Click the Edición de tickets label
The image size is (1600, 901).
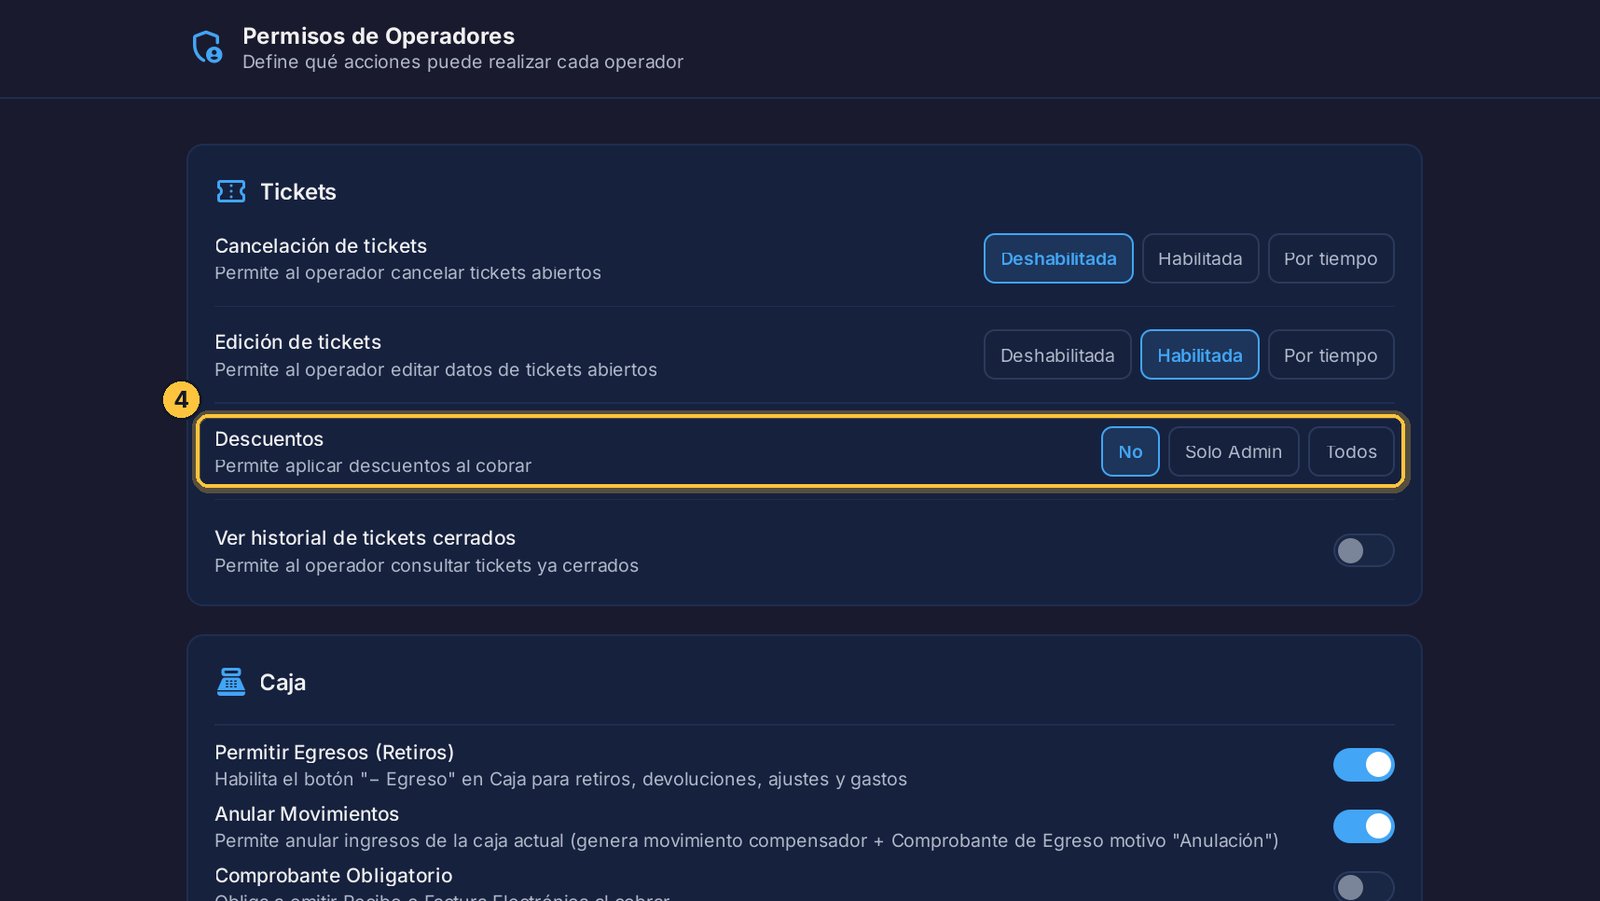[x=298, y=342]
